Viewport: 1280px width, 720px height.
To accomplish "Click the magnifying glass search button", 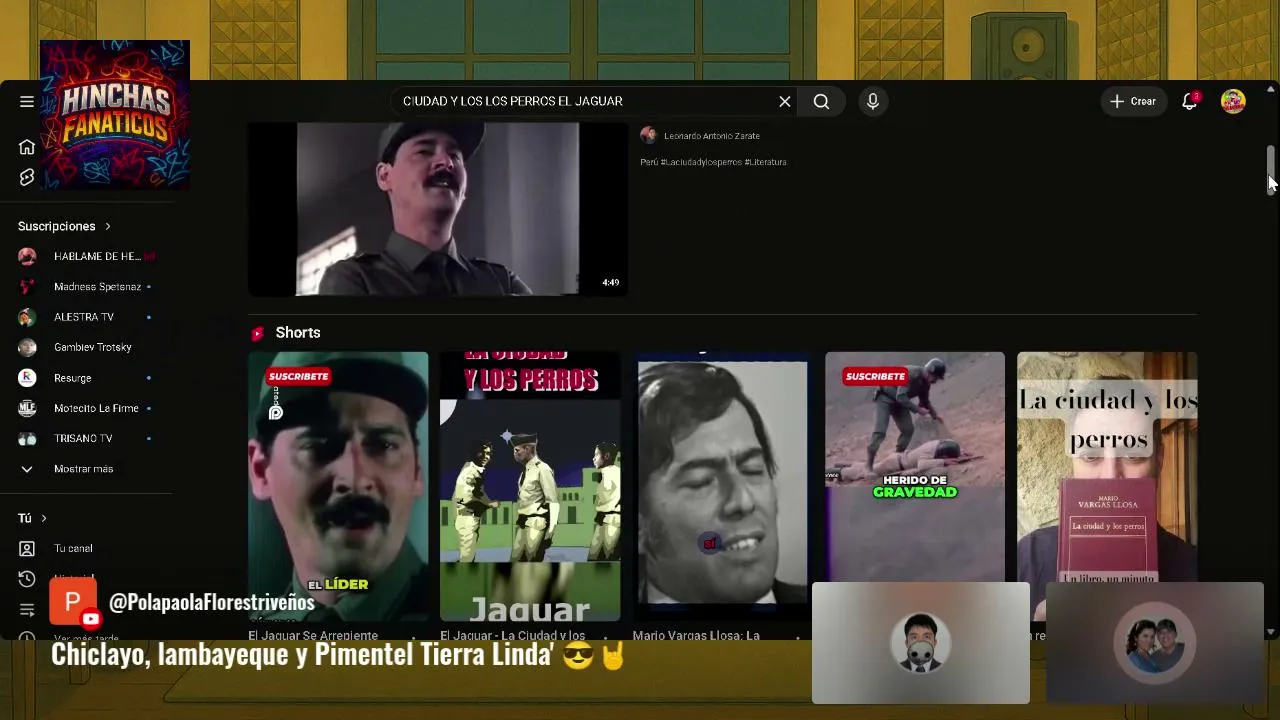I will pos(821,101).
